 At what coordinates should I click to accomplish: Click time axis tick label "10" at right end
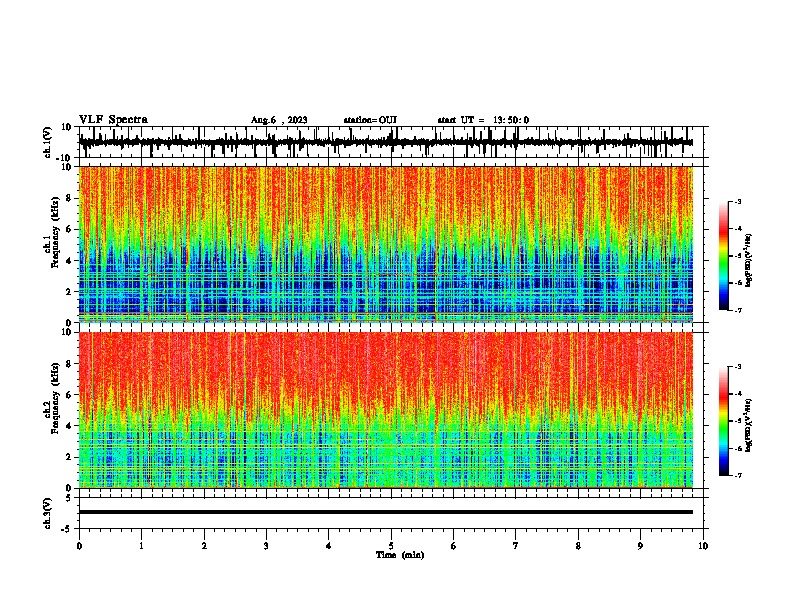(x=703, y=546)
